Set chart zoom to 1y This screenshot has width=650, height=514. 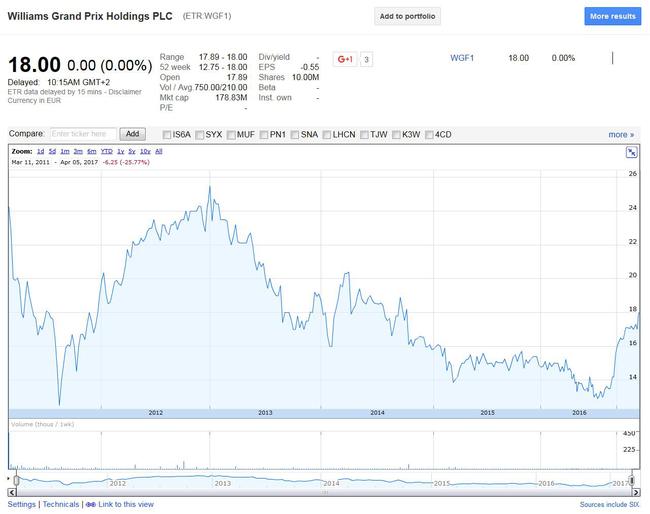click(x=121, y=151)
